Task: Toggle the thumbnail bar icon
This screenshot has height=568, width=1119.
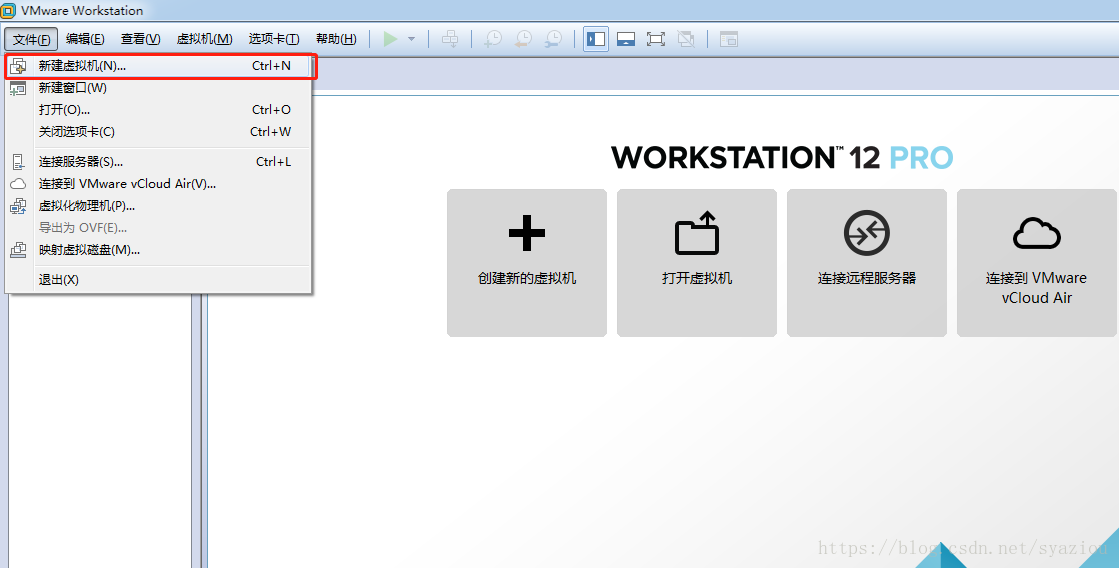Action: click(626, 39)
